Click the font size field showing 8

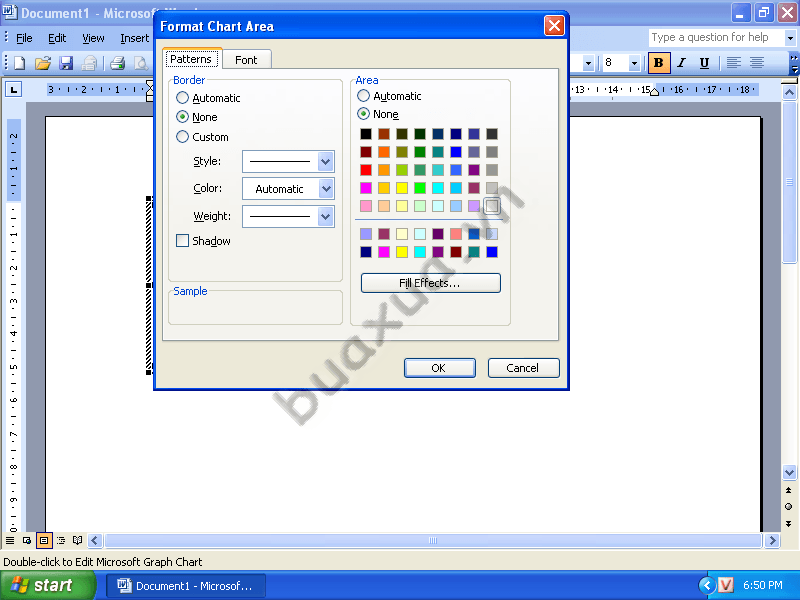pyautogui.click(x=615, y=63)
